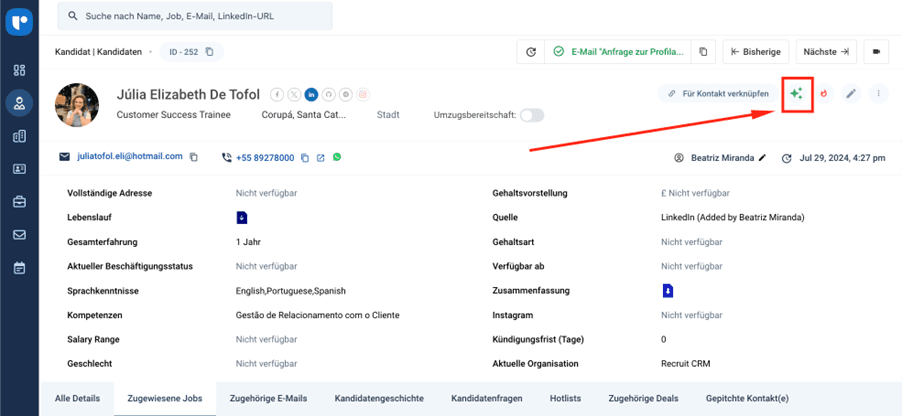Click the Kandidat | Kandidaten breadcrumb
The height and width of the screenshot is (416, 902).
point(98,52)
